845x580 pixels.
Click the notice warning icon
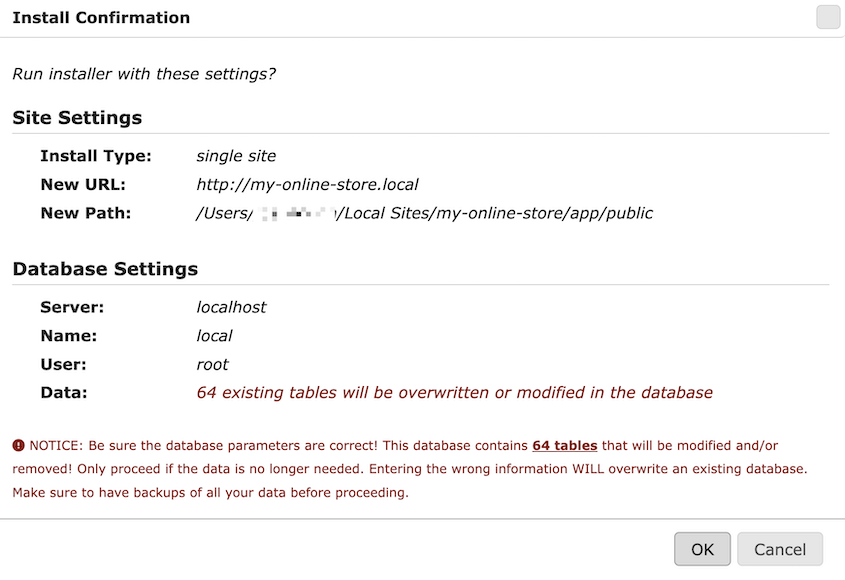(18, 445)
